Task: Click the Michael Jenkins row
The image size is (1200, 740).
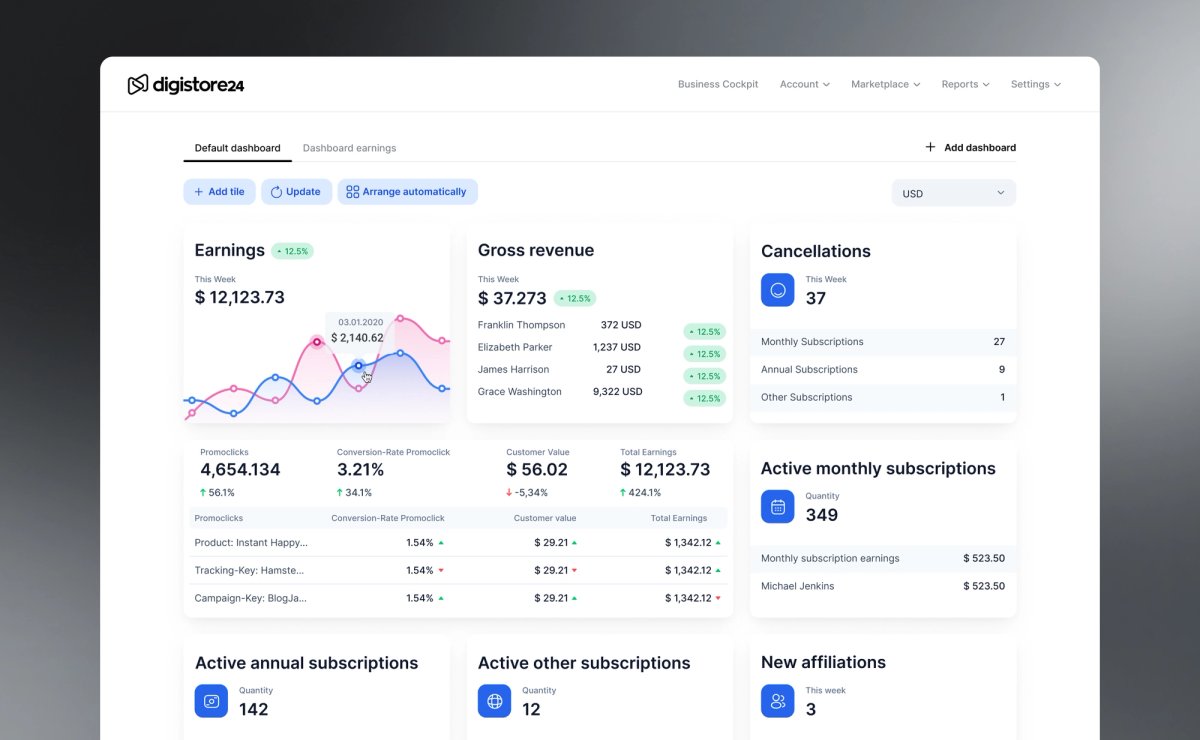Action: pyautogui.click(x=883, y=586)
